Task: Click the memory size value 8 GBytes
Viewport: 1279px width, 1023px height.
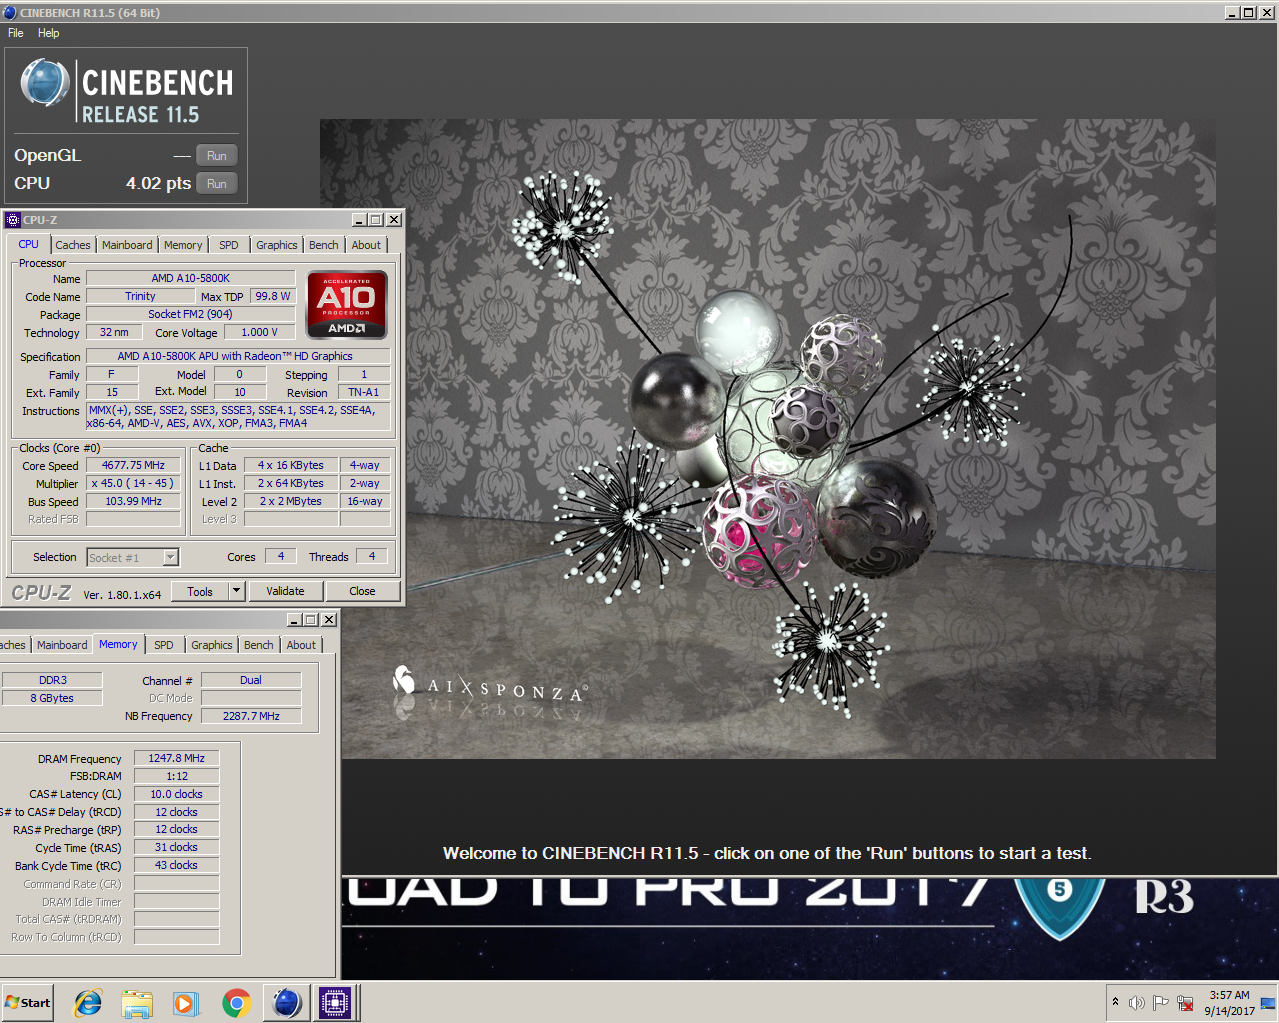Action: coord(52,698)
